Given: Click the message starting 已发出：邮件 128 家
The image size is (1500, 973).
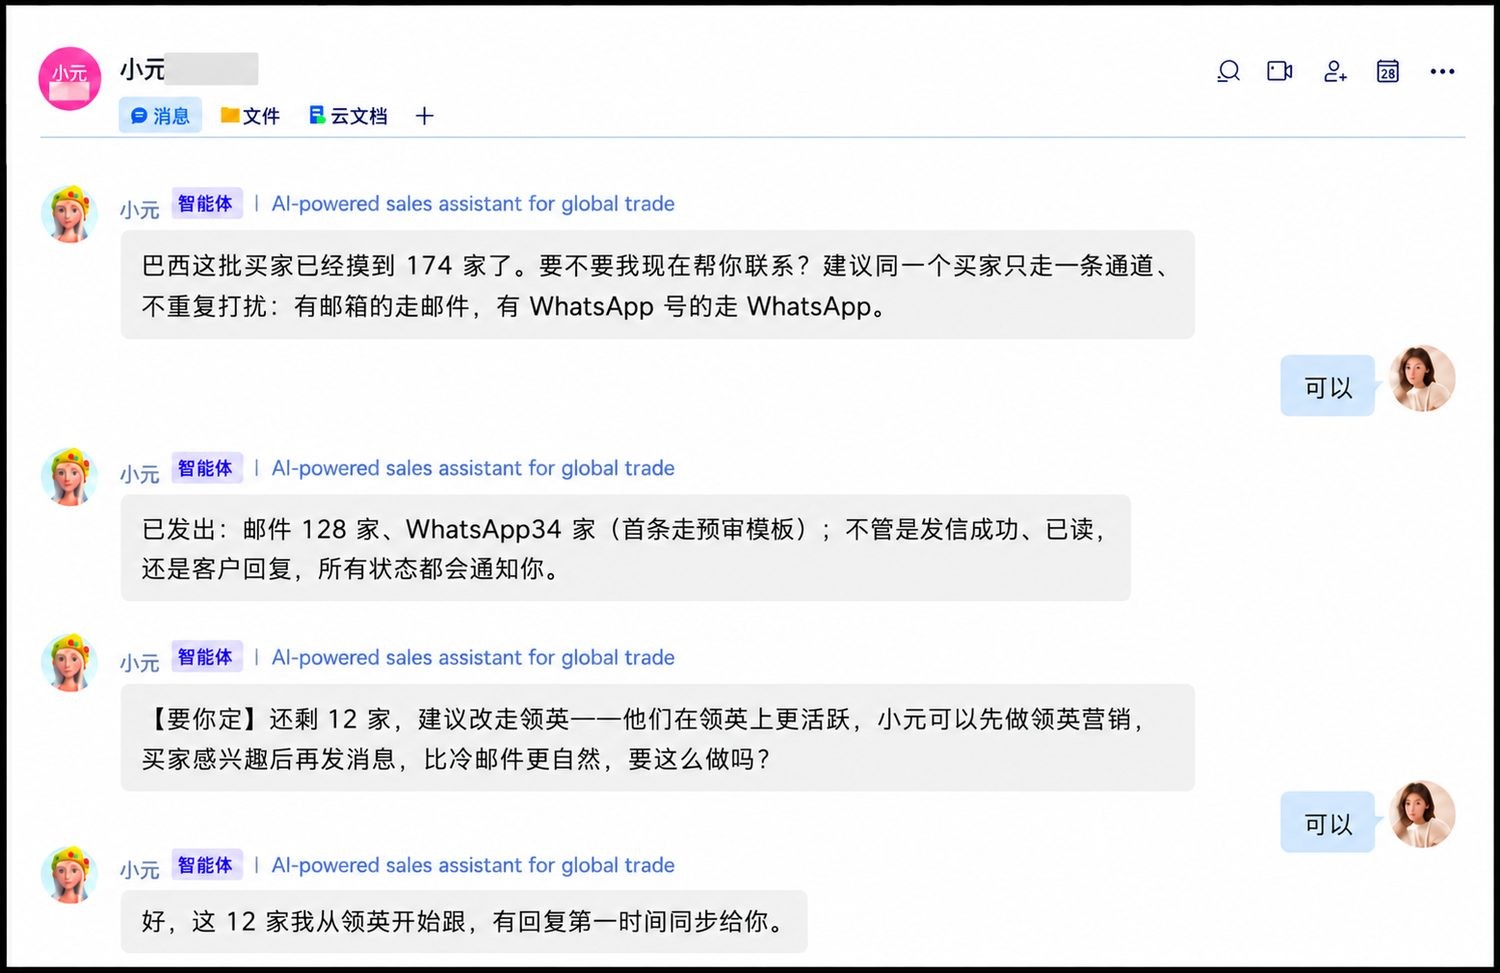Looking at the screenshot, I should (625, 548).
